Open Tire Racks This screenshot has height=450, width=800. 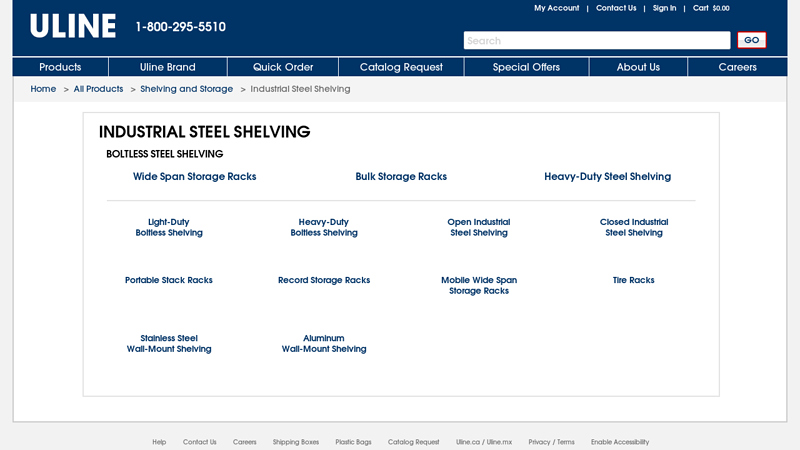point(633,280)
